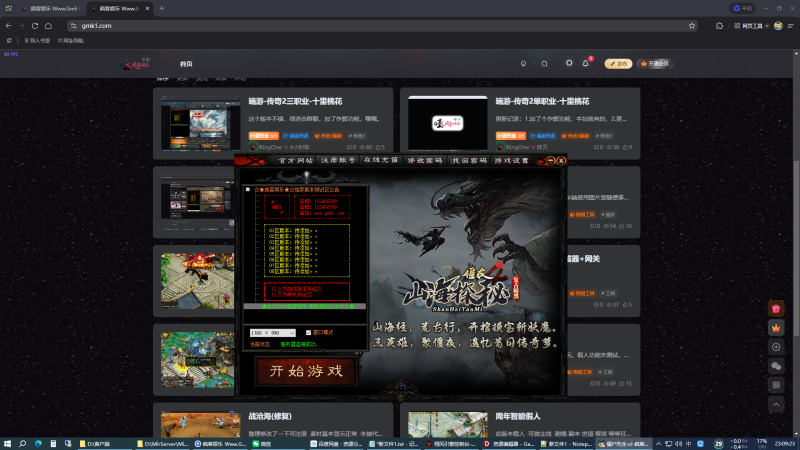Click the taskbar clock
The height and width of the screenshot is (450, 800).
tap(785, 444)
